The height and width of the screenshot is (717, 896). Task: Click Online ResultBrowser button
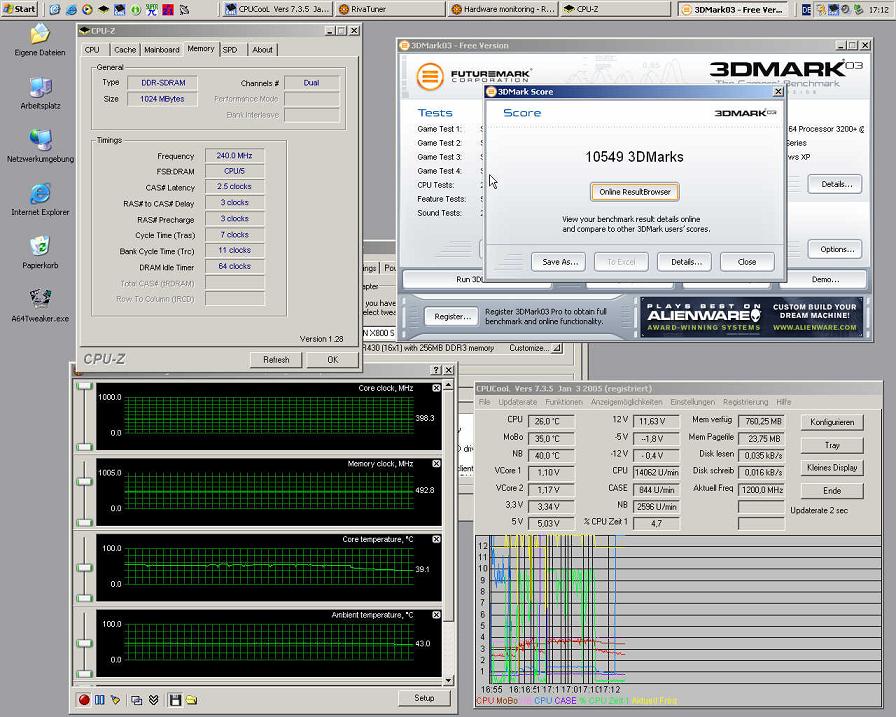(x=635, y=192)
